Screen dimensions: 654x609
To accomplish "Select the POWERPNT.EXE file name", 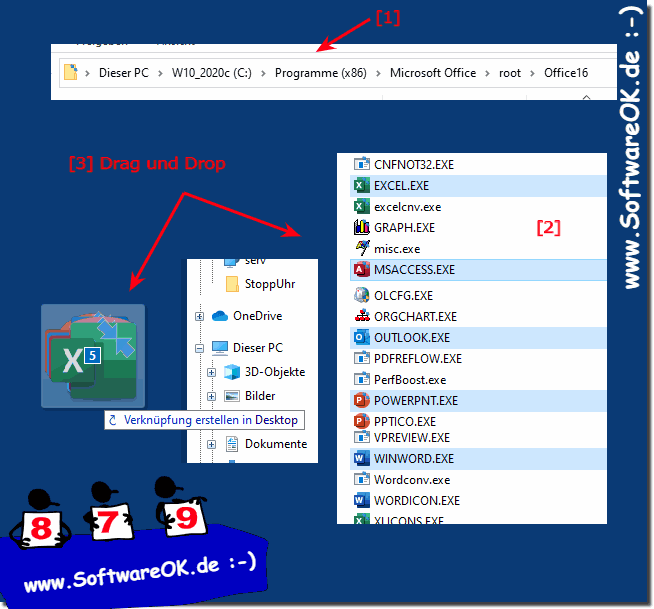I will [416, 400].
